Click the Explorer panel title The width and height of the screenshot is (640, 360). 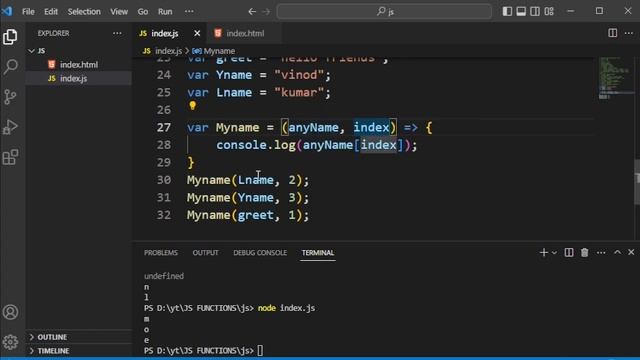[53, 33]
